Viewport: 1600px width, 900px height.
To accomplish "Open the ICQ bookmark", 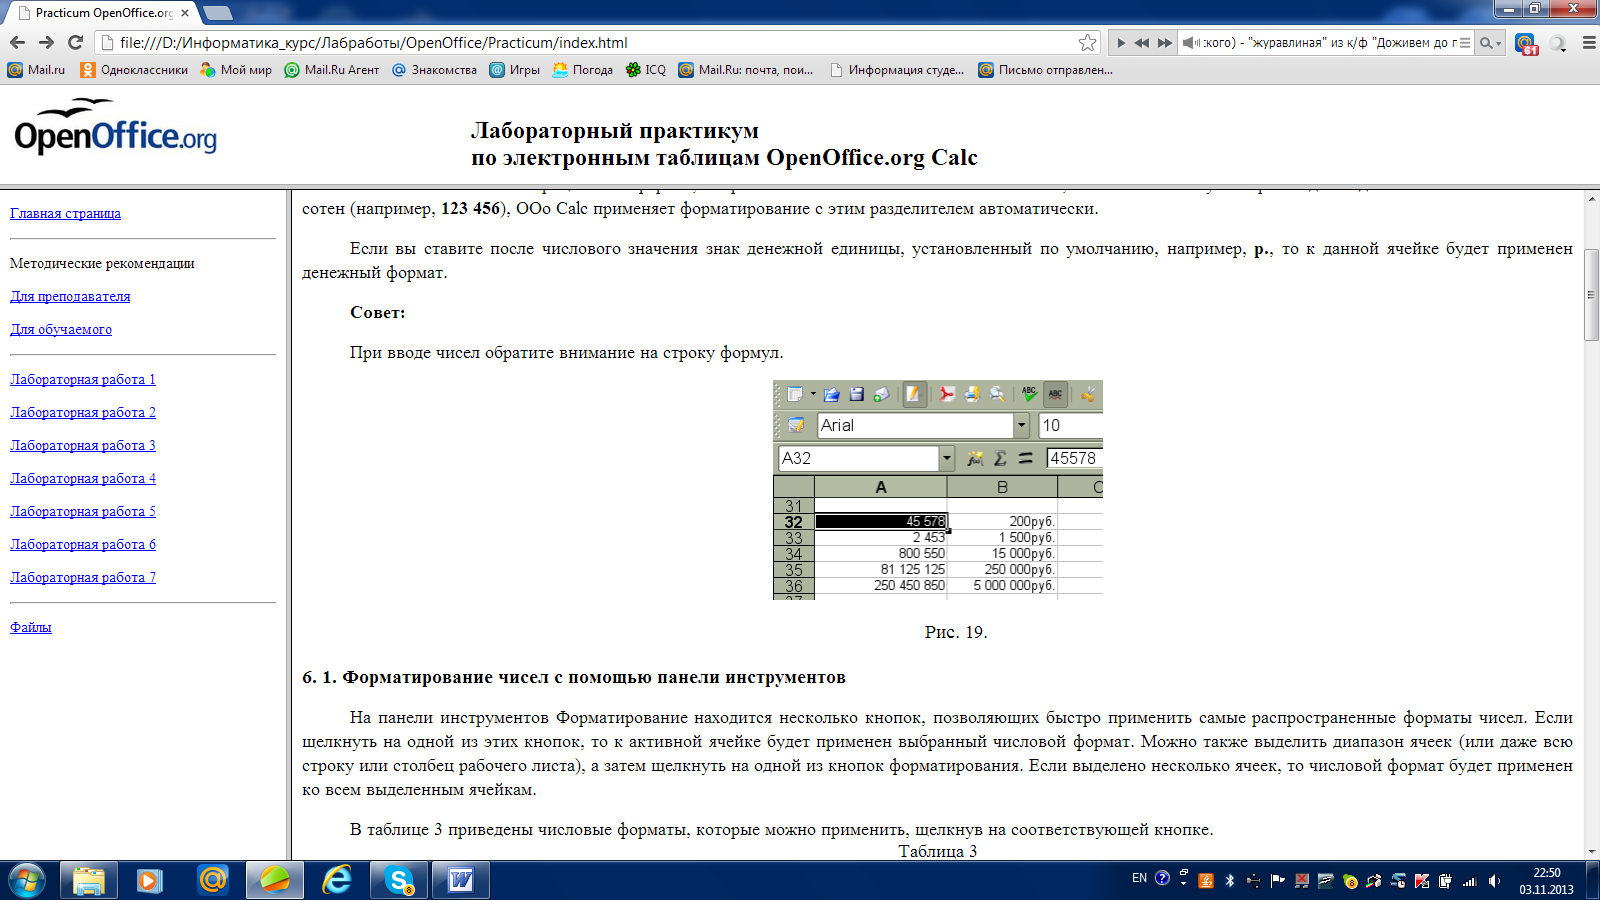I will [x=646, y=70].
